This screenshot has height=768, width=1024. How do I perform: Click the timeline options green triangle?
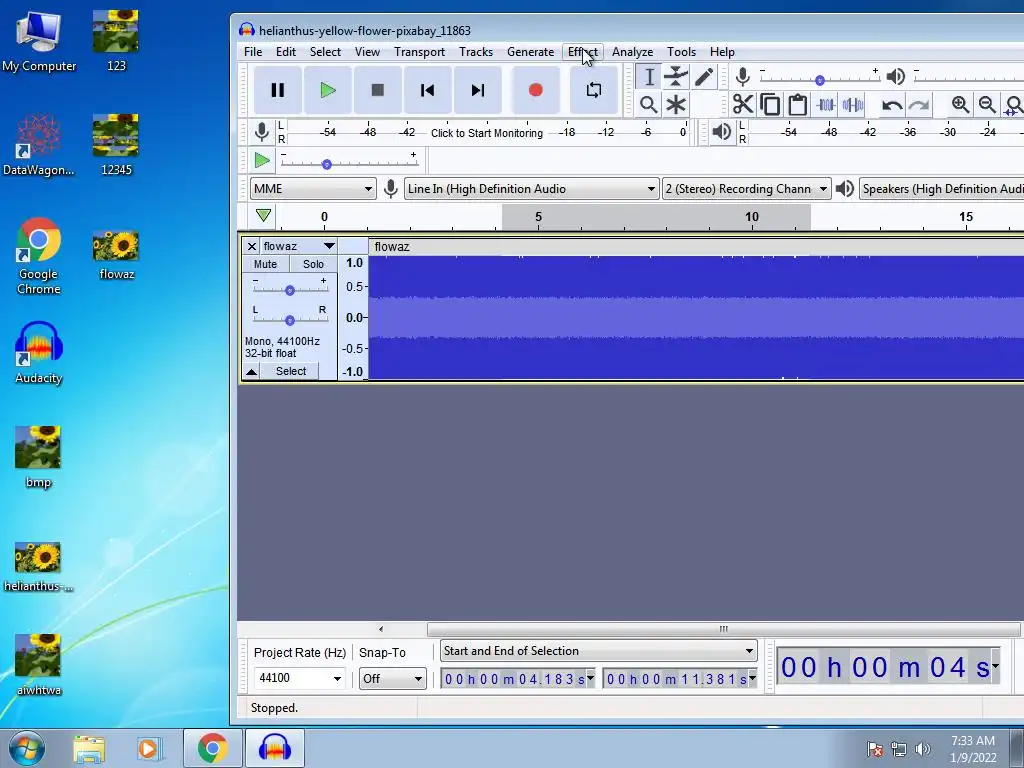point(263,216)
